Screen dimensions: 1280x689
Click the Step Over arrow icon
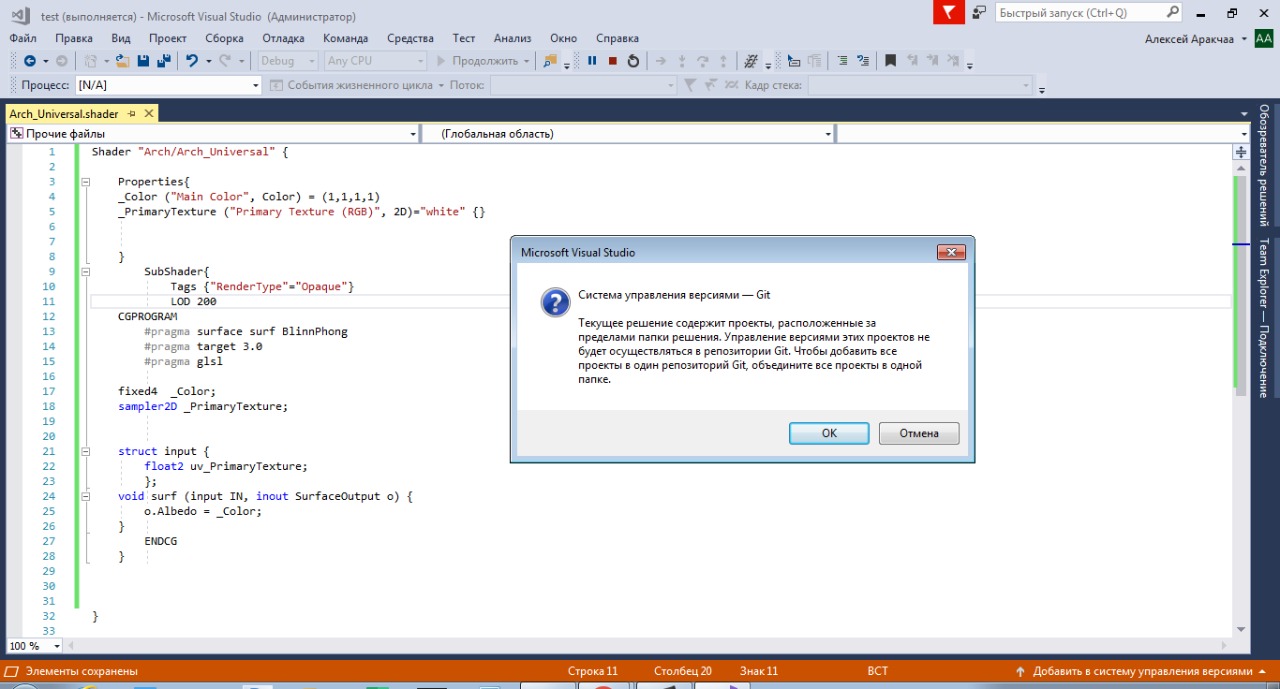(703, 61)
